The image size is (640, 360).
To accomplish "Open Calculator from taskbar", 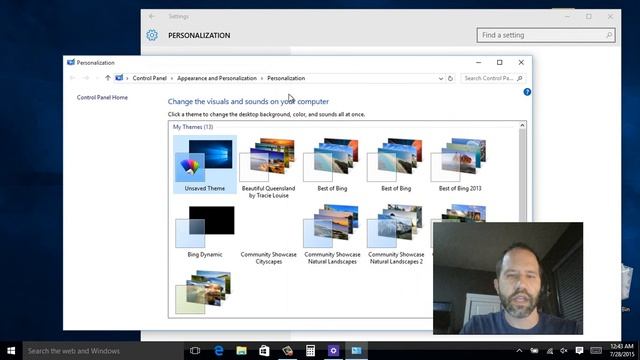I will tap(310, 351).
